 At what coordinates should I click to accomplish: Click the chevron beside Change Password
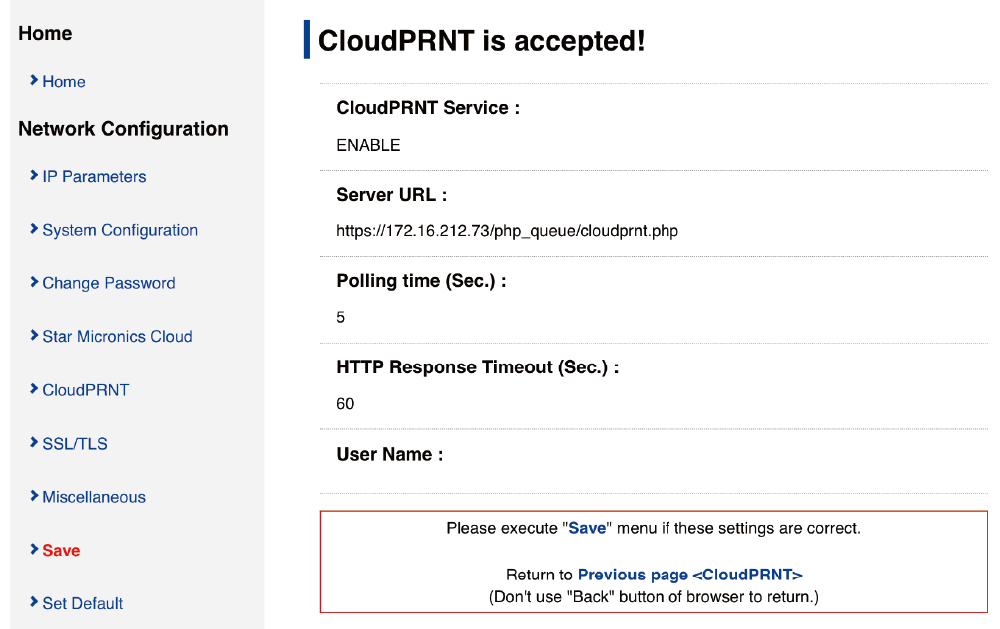coord(34,283)
